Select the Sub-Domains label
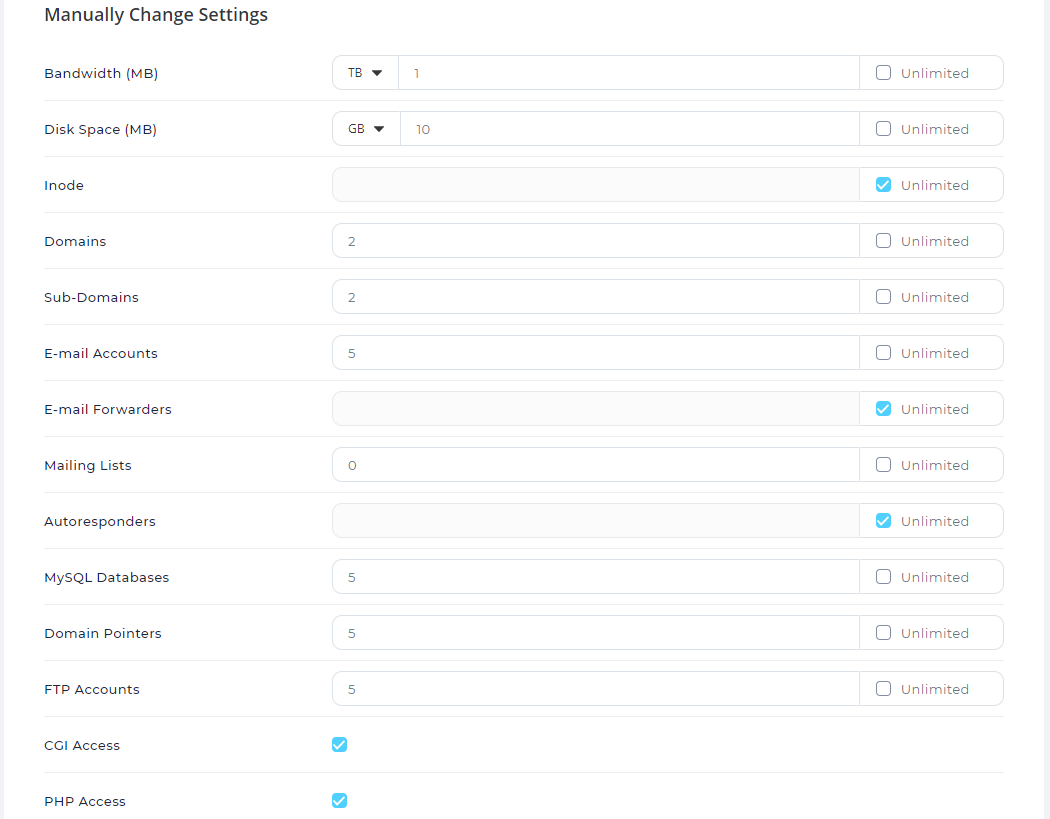The image size is (1050, 819). pyautogui.click(x=91, y=297)
